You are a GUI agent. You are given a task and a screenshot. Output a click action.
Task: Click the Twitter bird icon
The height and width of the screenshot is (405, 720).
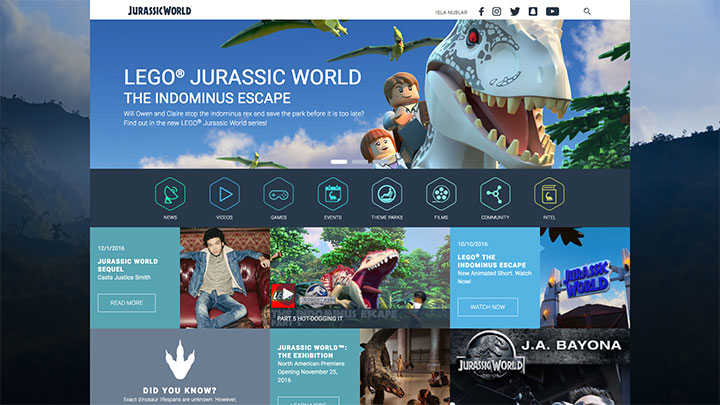coord(515,11)
